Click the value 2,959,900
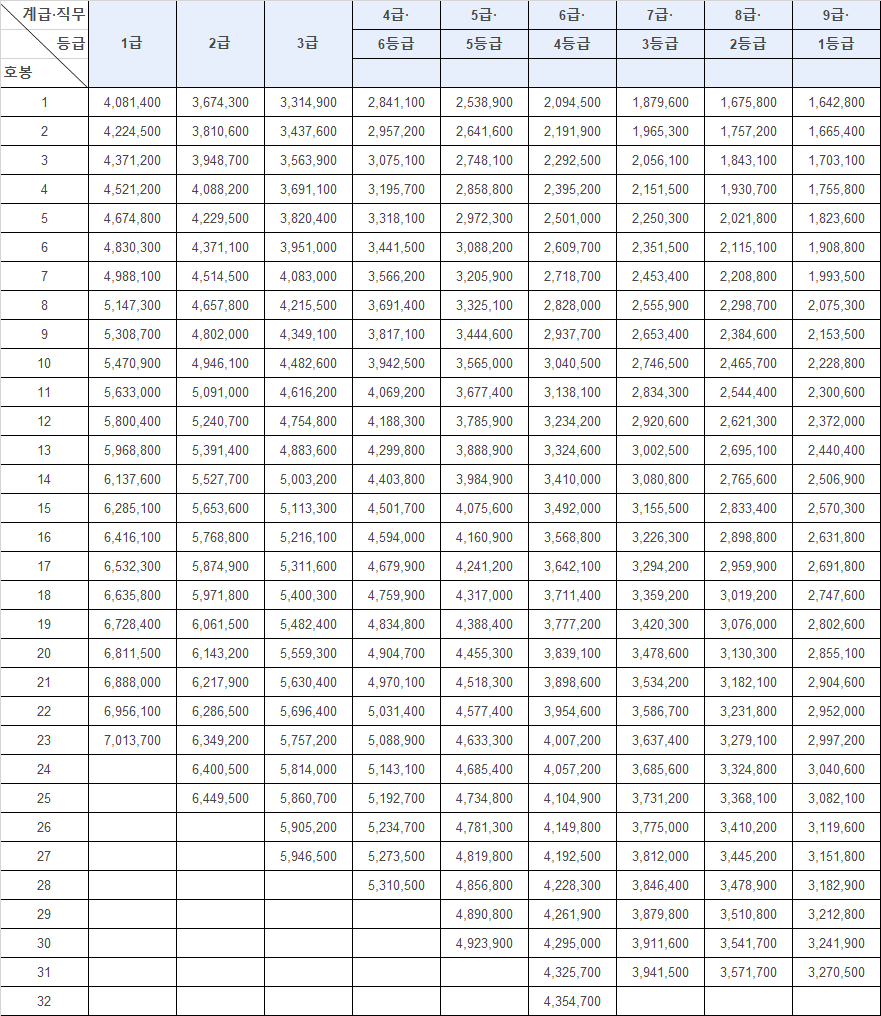The width and height of the screenshot is (881, 1016). 748,566
